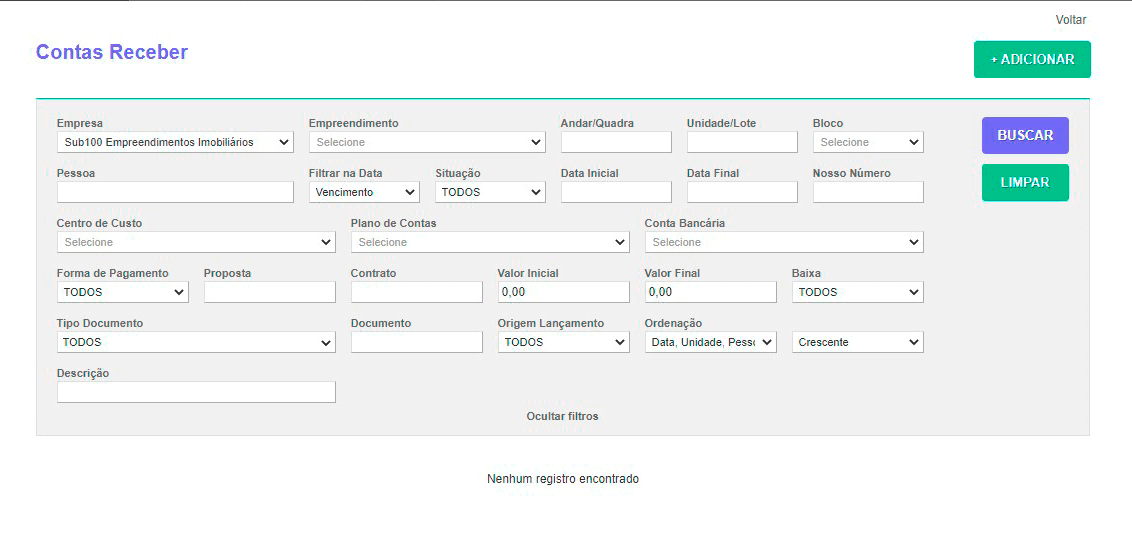Image resolution: width=1132 pixels, height=539 pixels.
Task: Go back using the Voltar link
Action: [1070, 20]
